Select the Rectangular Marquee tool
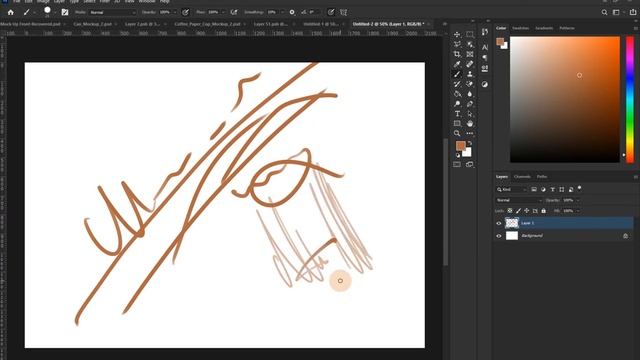 [470, 34]
